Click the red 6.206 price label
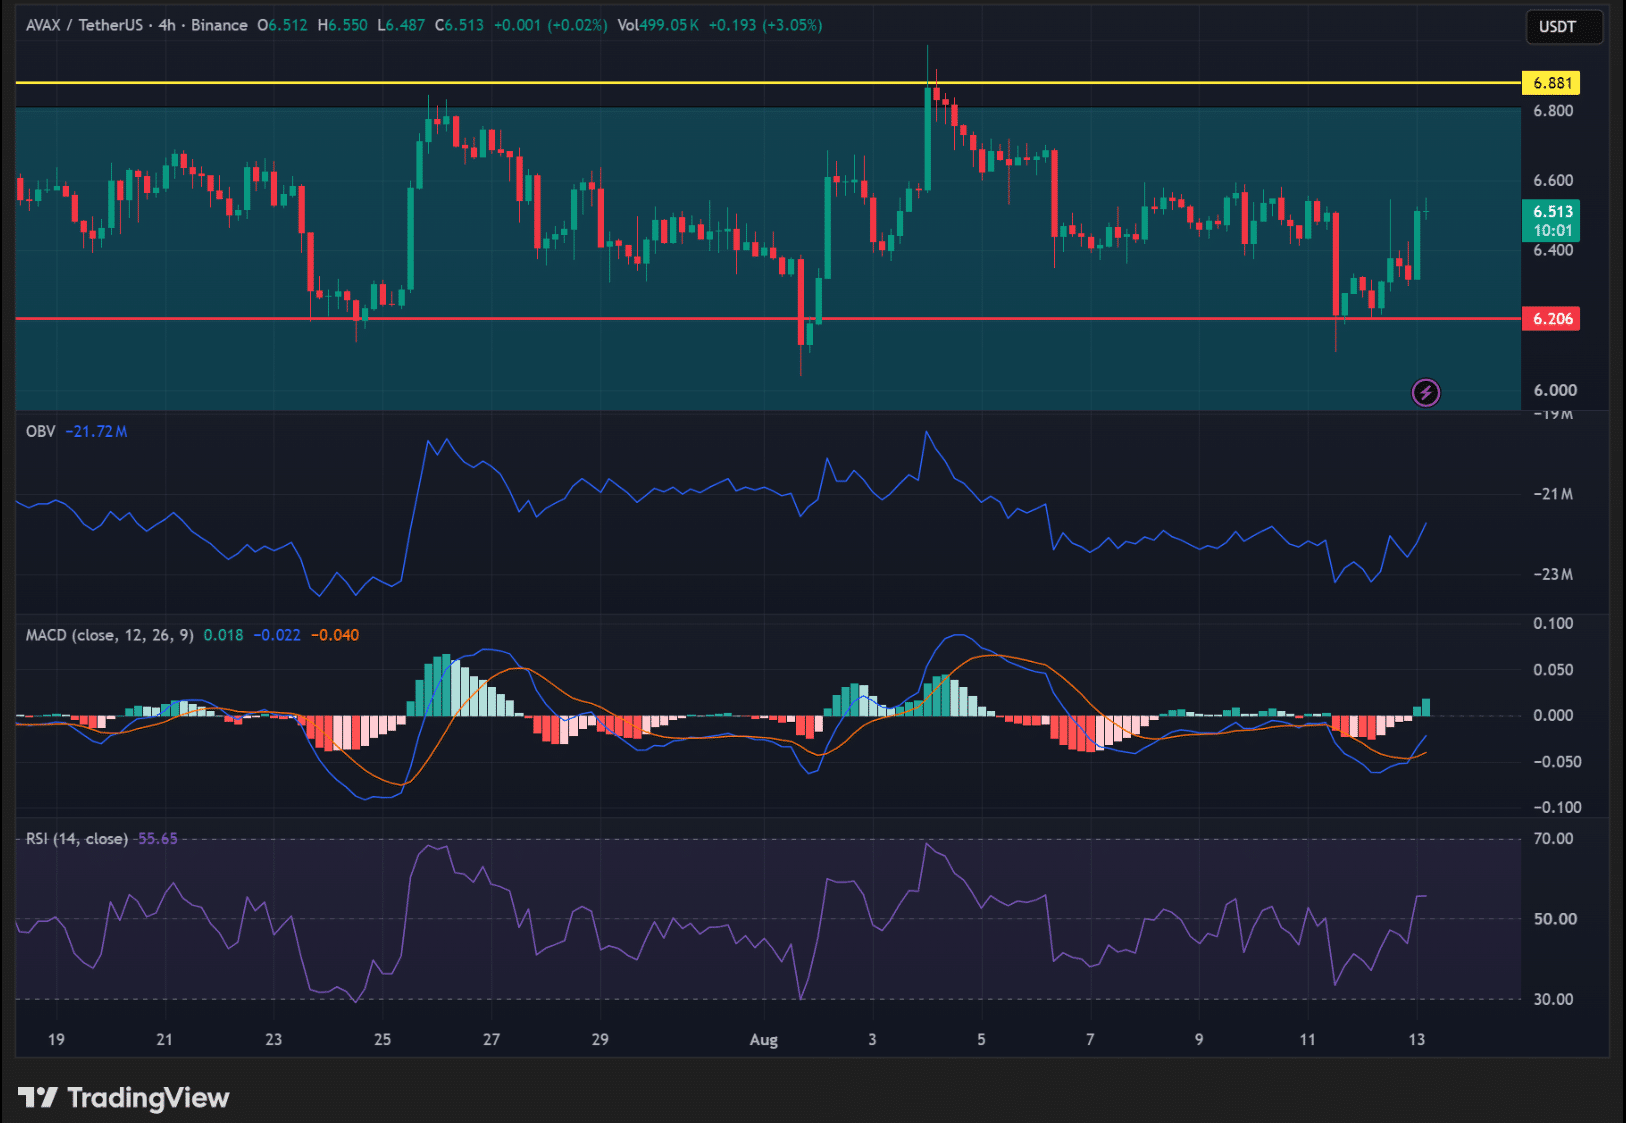 [x=1550, y=319]
